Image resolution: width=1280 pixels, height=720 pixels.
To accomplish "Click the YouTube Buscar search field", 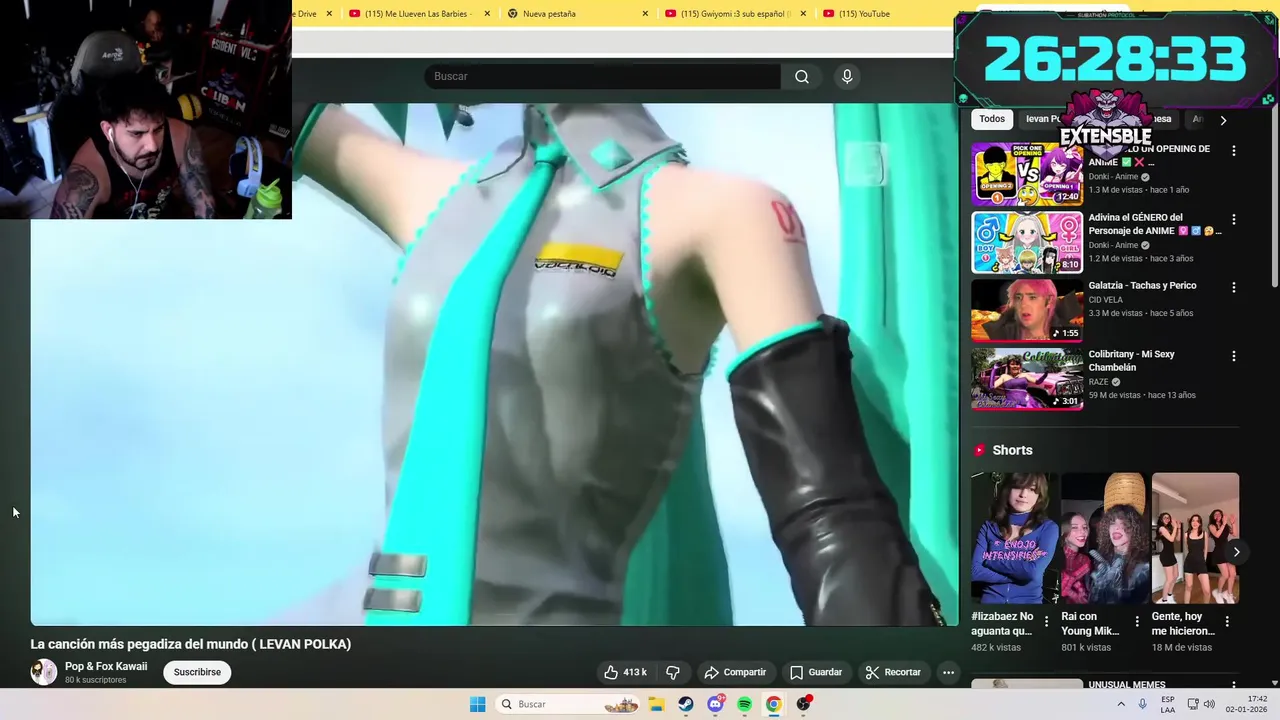I will [603, 77].
